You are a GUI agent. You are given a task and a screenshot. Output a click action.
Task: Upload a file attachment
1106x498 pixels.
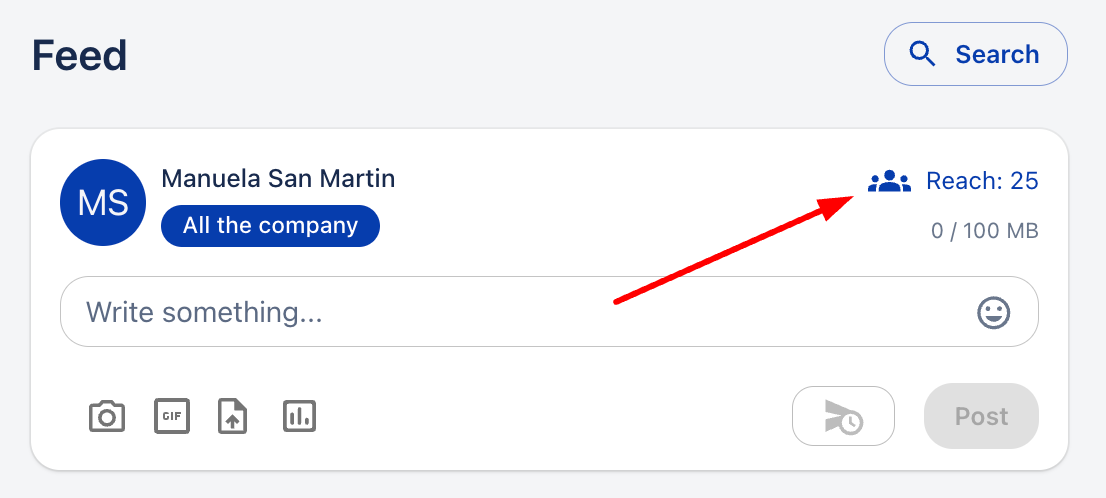click(233, 416)
